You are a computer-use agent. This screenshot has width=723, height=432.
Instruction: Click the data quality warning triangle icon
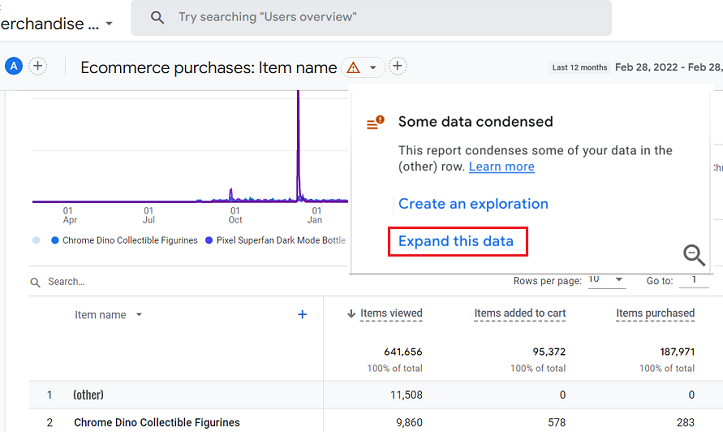[353, 68]
